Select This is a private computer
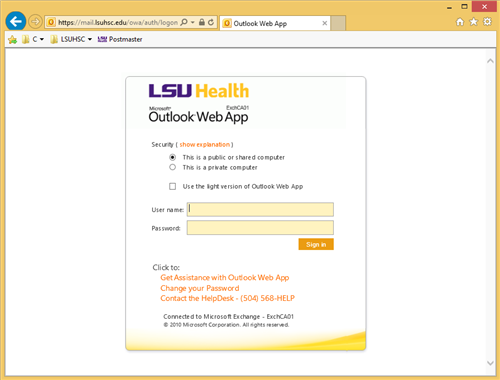 [172, 167]
